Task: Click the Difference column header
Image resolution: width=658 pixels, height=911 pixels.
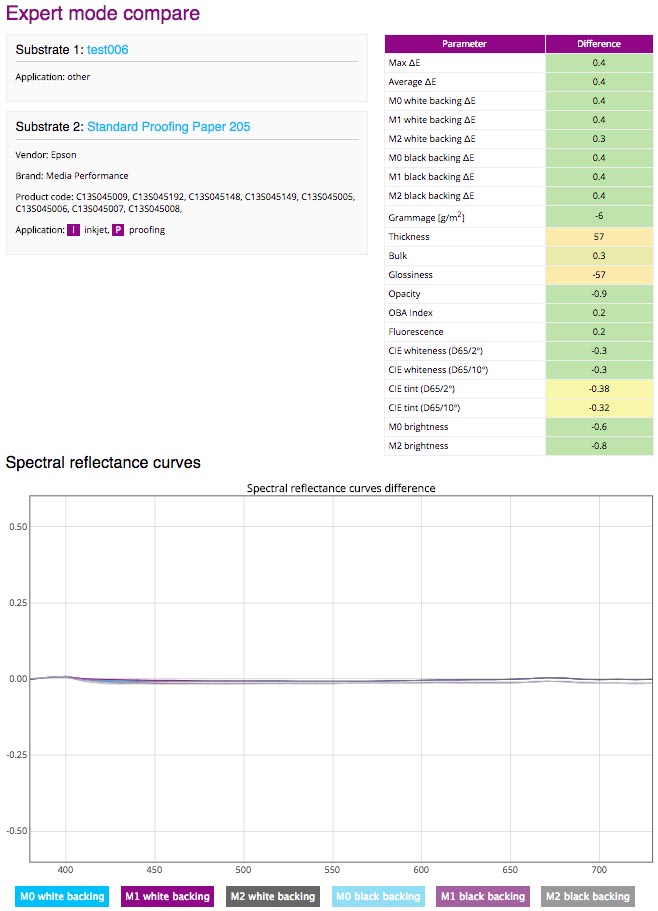Action: [x=599, y=44]
